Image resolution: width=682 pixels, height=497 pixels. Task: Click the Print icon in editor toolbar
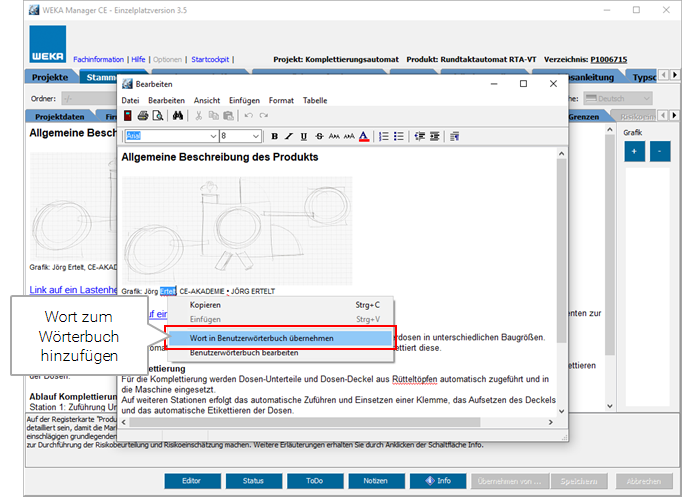point(143,116)
